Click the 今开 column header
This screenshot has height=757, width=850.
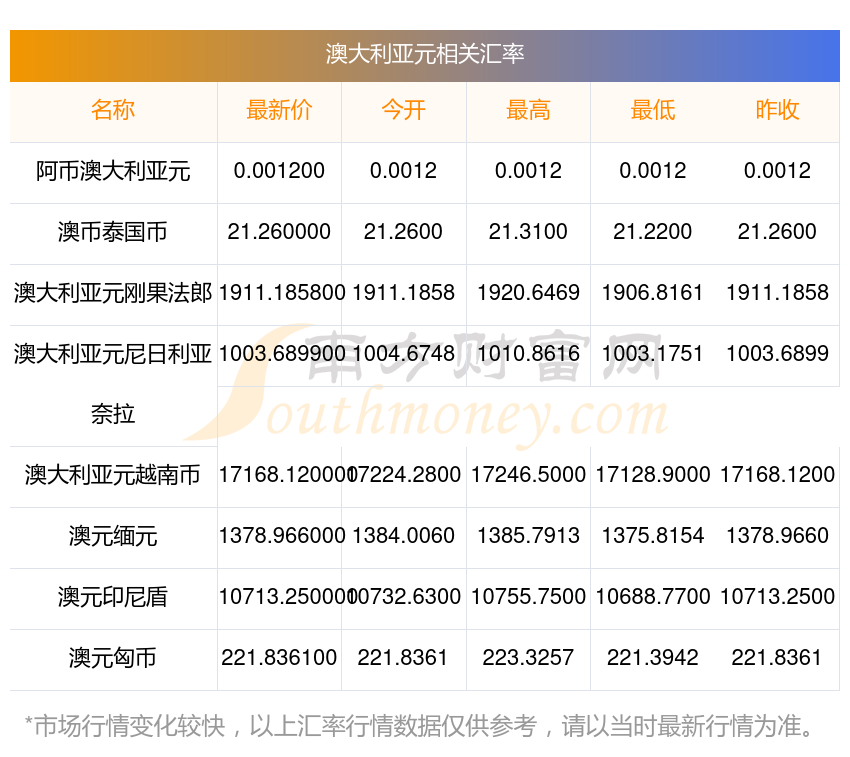click(x=403, y=110)
